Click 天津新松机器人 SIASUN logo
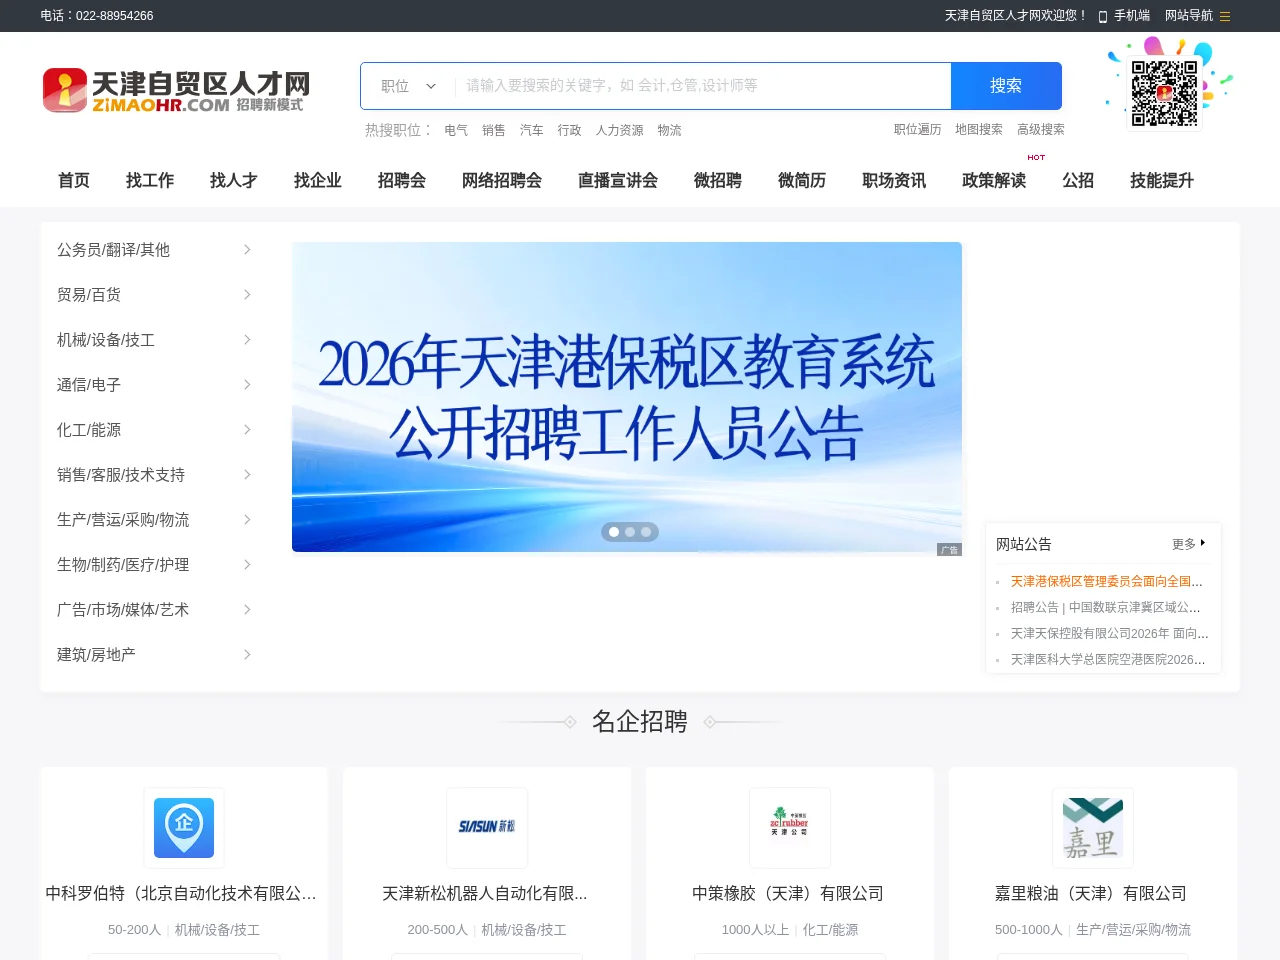The width and height of the screenshot is (1280, 960). (487, 828)
